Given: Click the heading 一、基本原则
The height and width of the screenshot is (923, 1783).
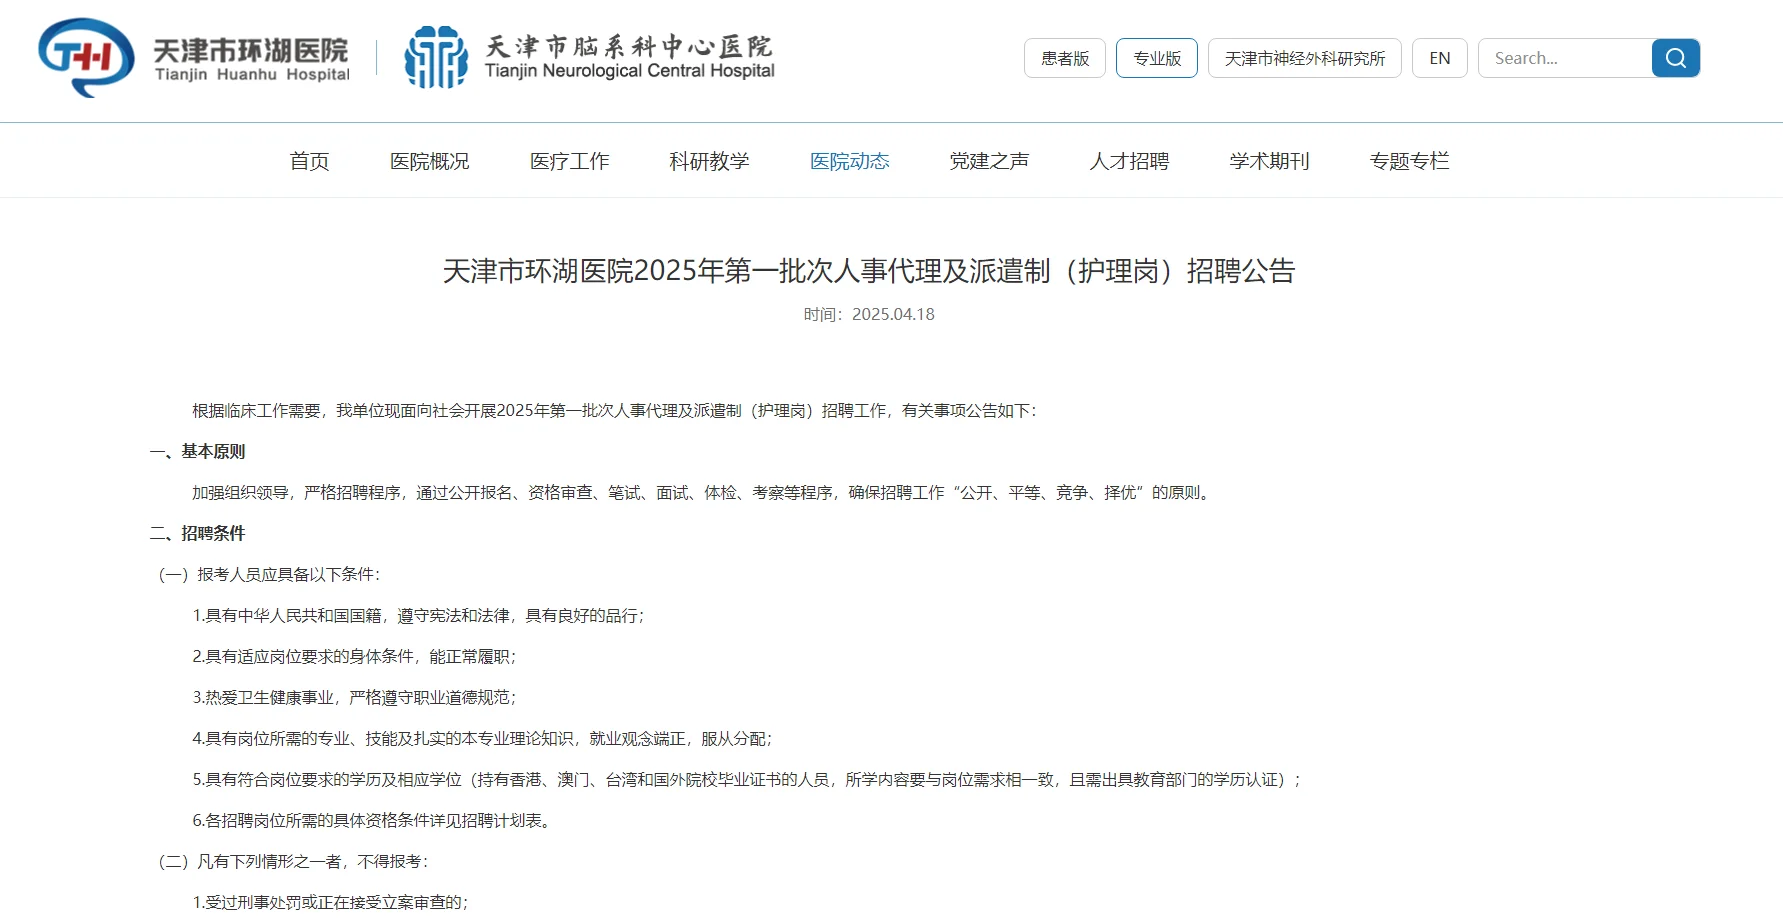Looking at the screenshot, I should [x=198, y=452].
